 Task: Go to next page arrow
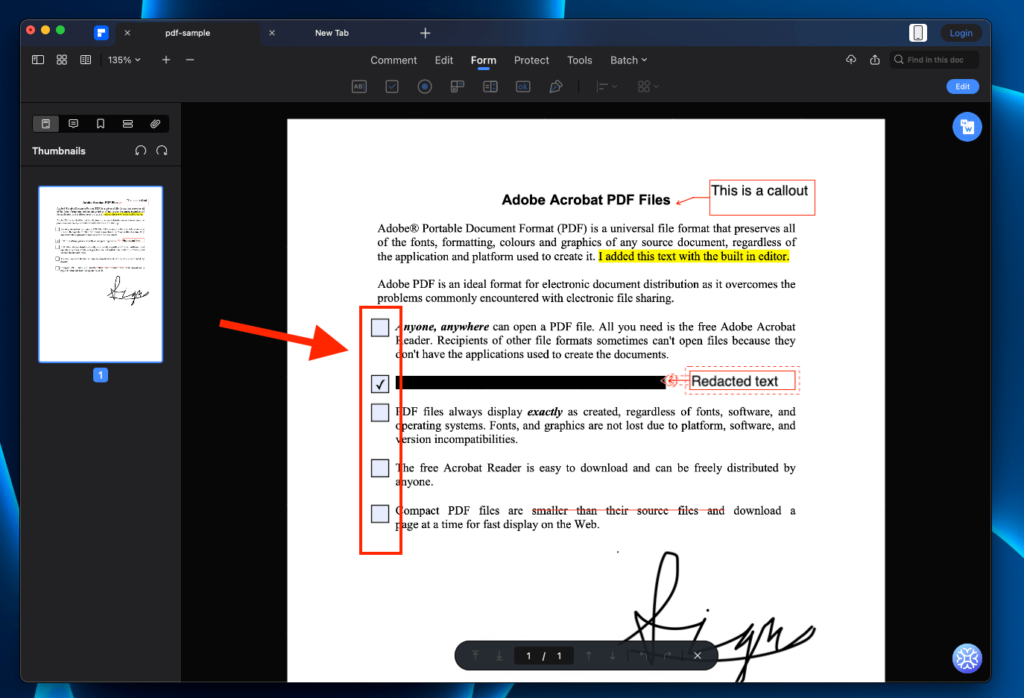613,656
